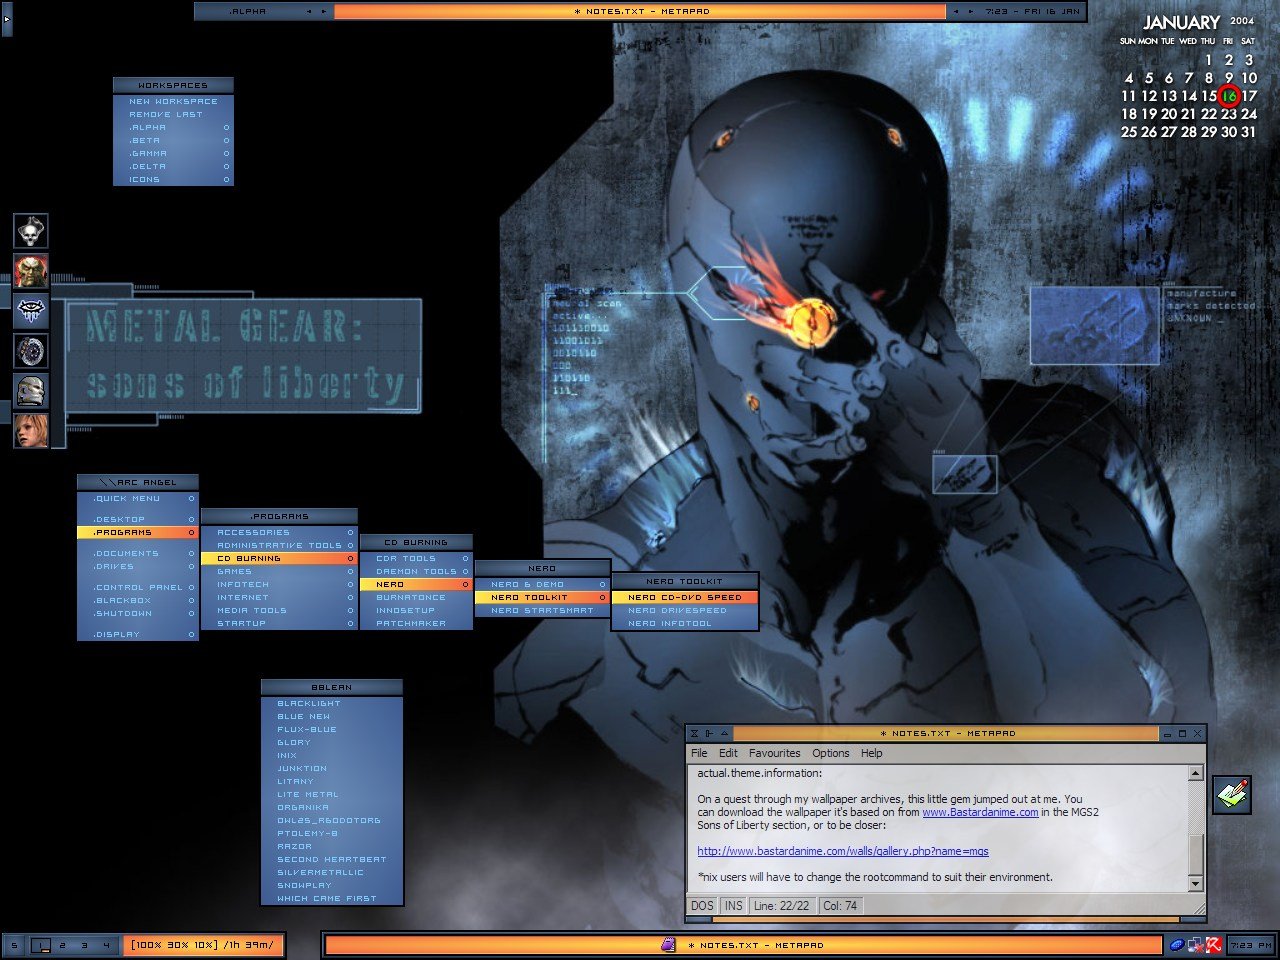
Task: Click Nero DriveSpeed entry
Action: click(x=685, y=610)
